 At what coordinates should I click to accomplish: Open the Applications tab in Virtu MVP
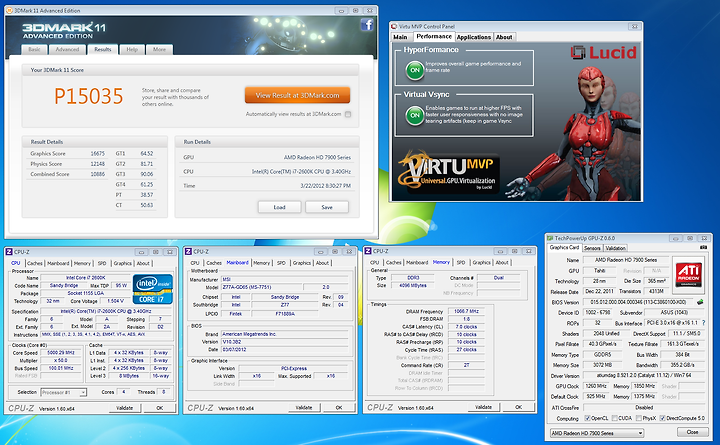click(474, 37)
